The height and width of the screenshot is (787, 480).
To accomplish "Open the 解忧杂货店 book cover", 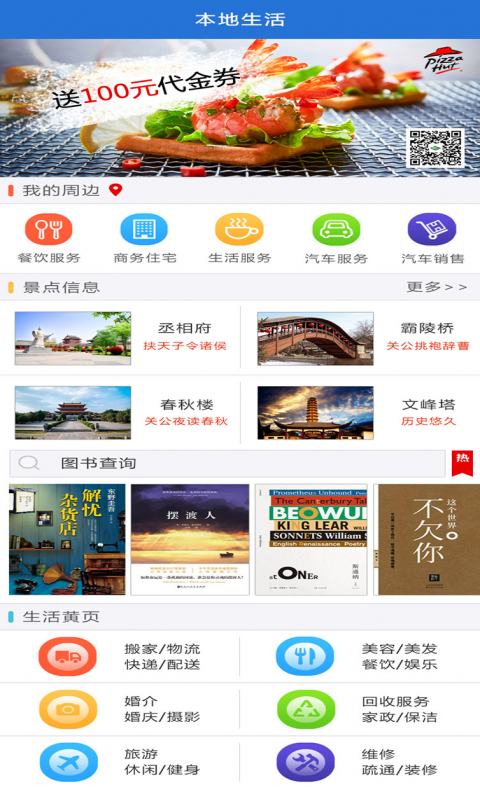I will point(67,540).
